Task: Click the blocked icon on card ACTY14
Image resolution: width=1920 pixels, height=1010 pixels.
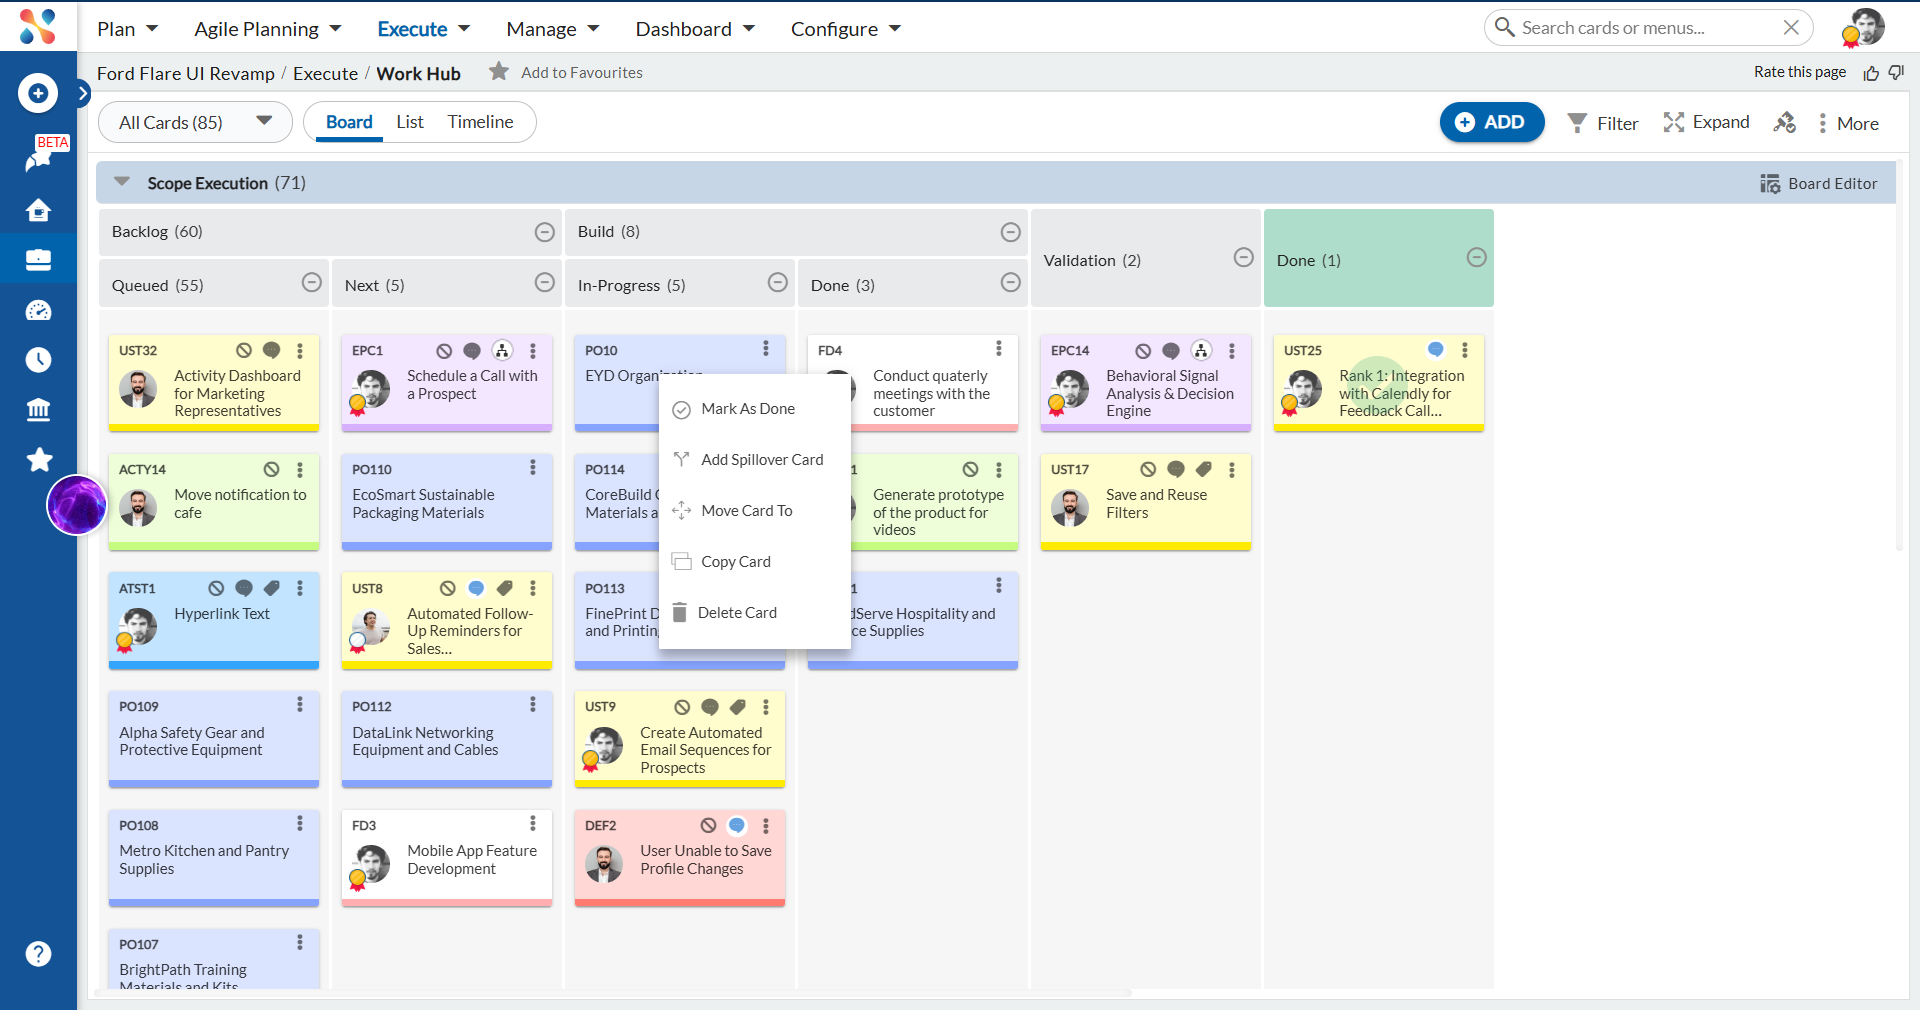Action: [x=271, y=469]
